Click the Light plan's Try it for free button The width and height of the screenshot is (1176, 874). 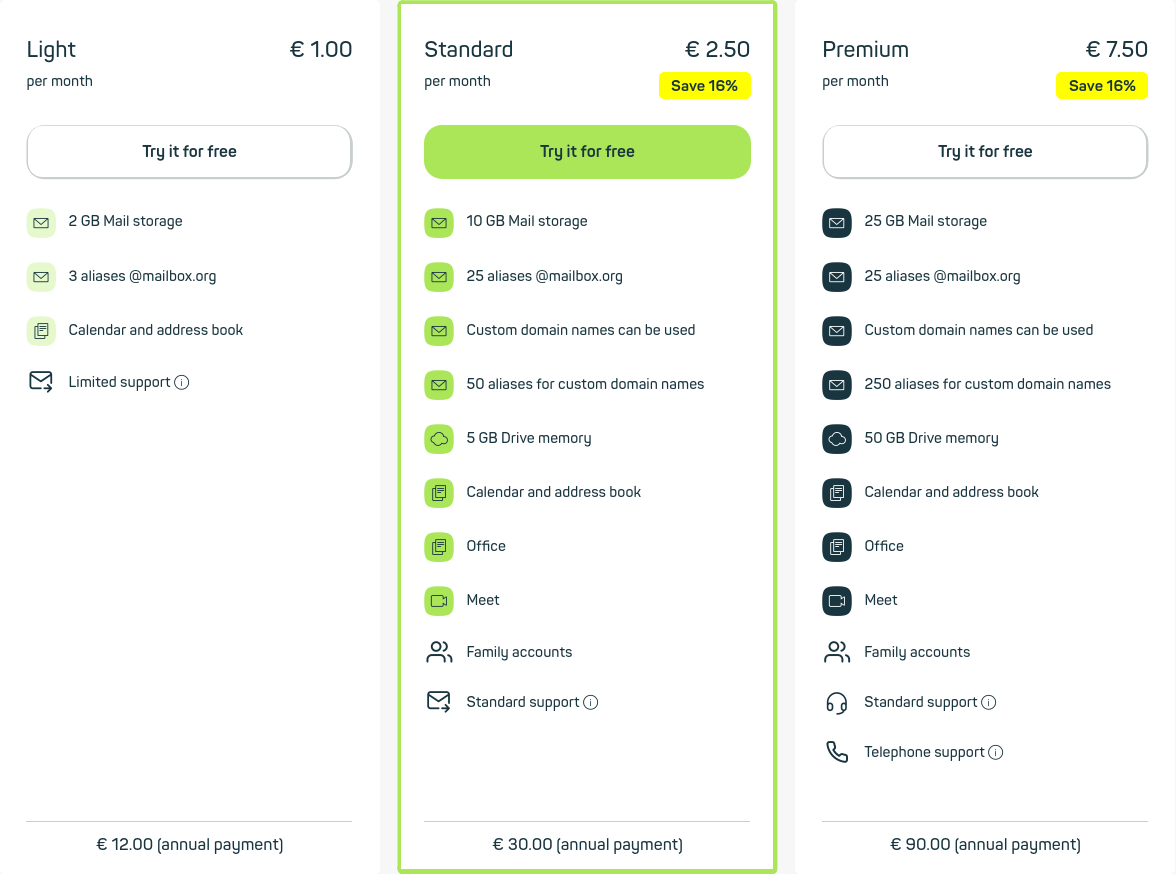click(189, 152)
